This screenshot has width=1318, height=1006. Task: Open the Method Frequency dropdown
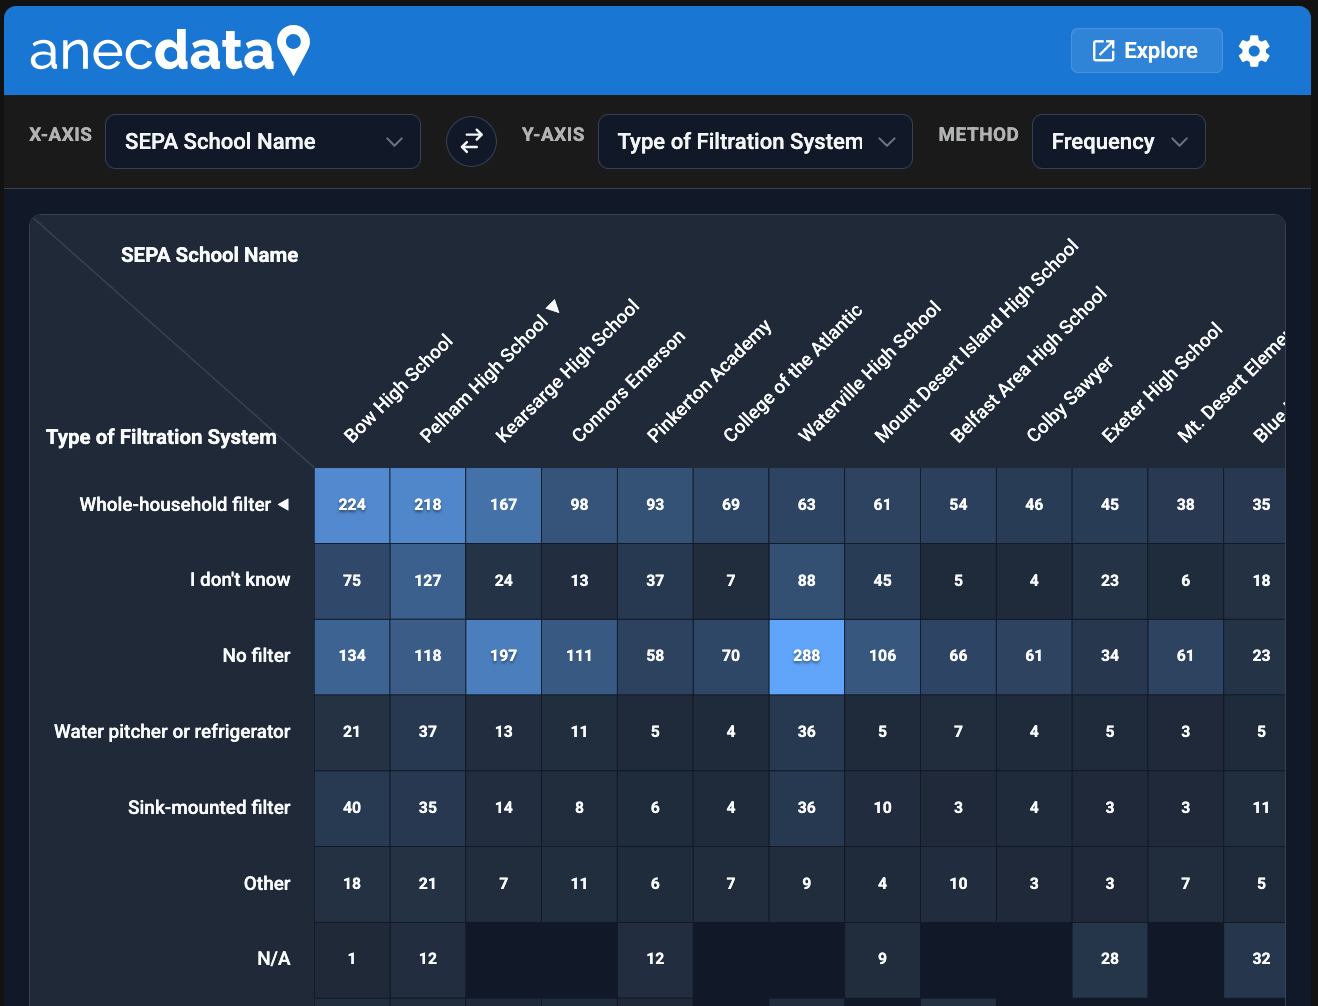[1117, 142]
